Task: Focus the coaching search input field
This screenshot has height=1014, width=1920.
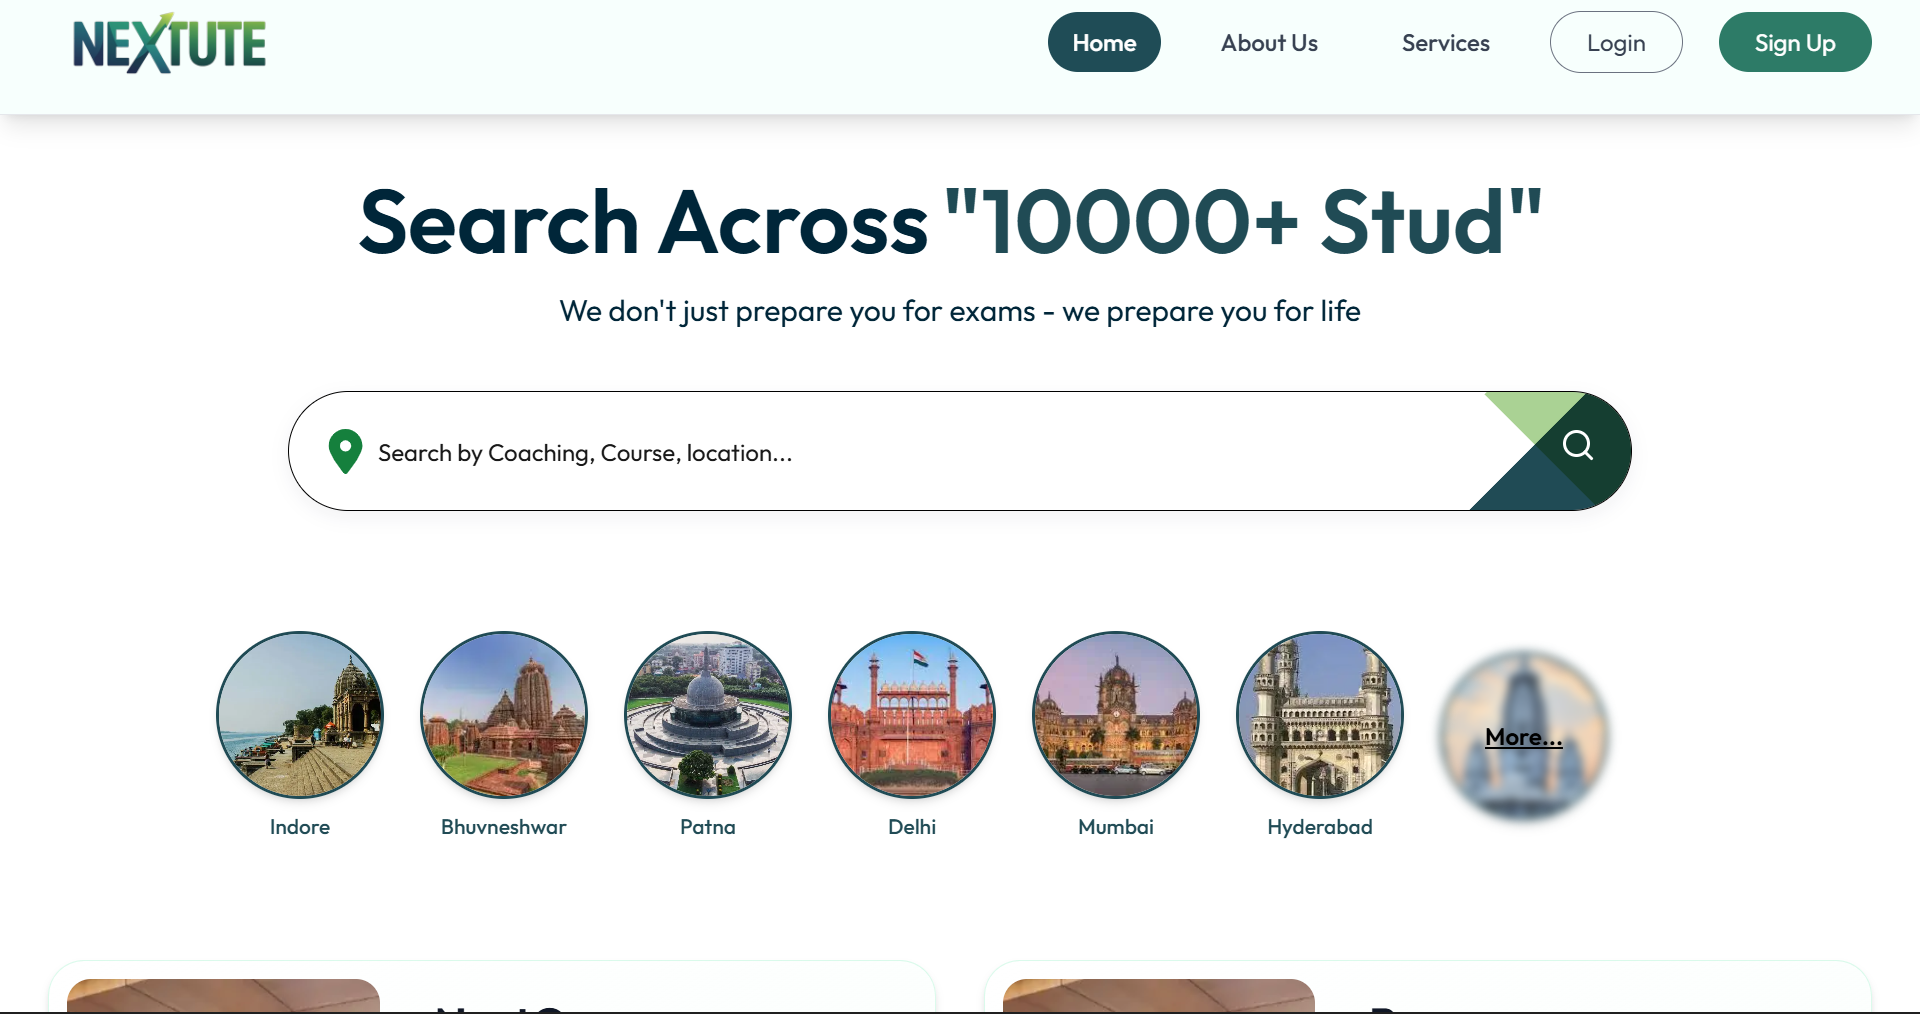Action: 900,453
